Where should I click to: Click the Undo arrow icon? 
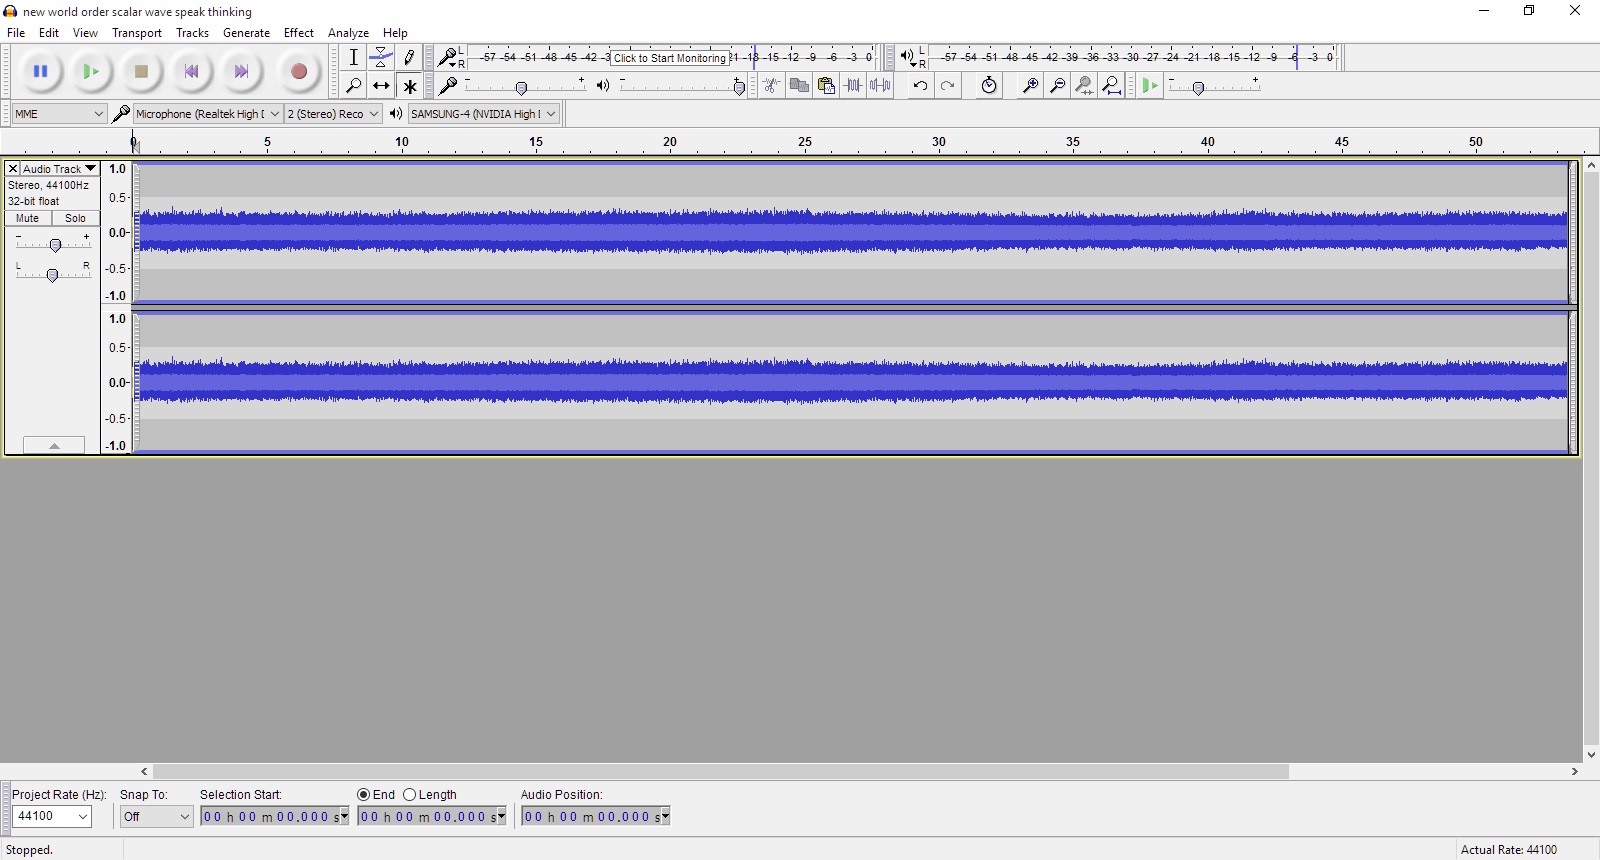920,86
